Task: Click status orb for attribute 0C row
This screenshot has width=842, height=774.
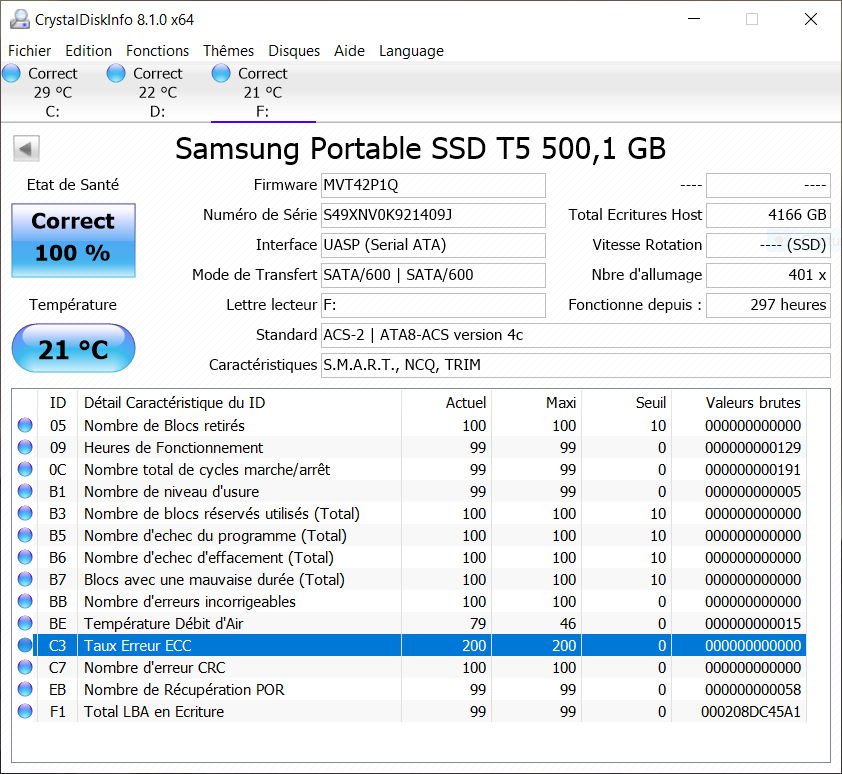Action: point(25,469)
